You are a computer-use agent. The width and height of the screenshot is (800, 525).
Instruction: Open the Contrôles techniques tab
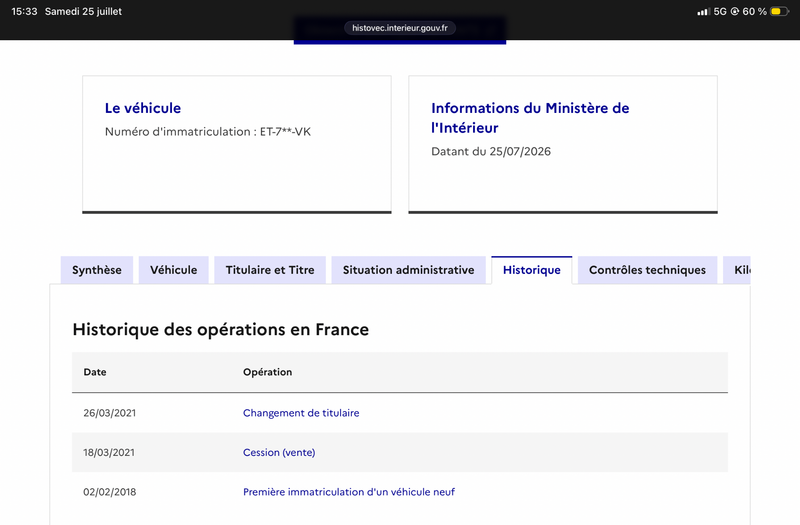[647, 270]
